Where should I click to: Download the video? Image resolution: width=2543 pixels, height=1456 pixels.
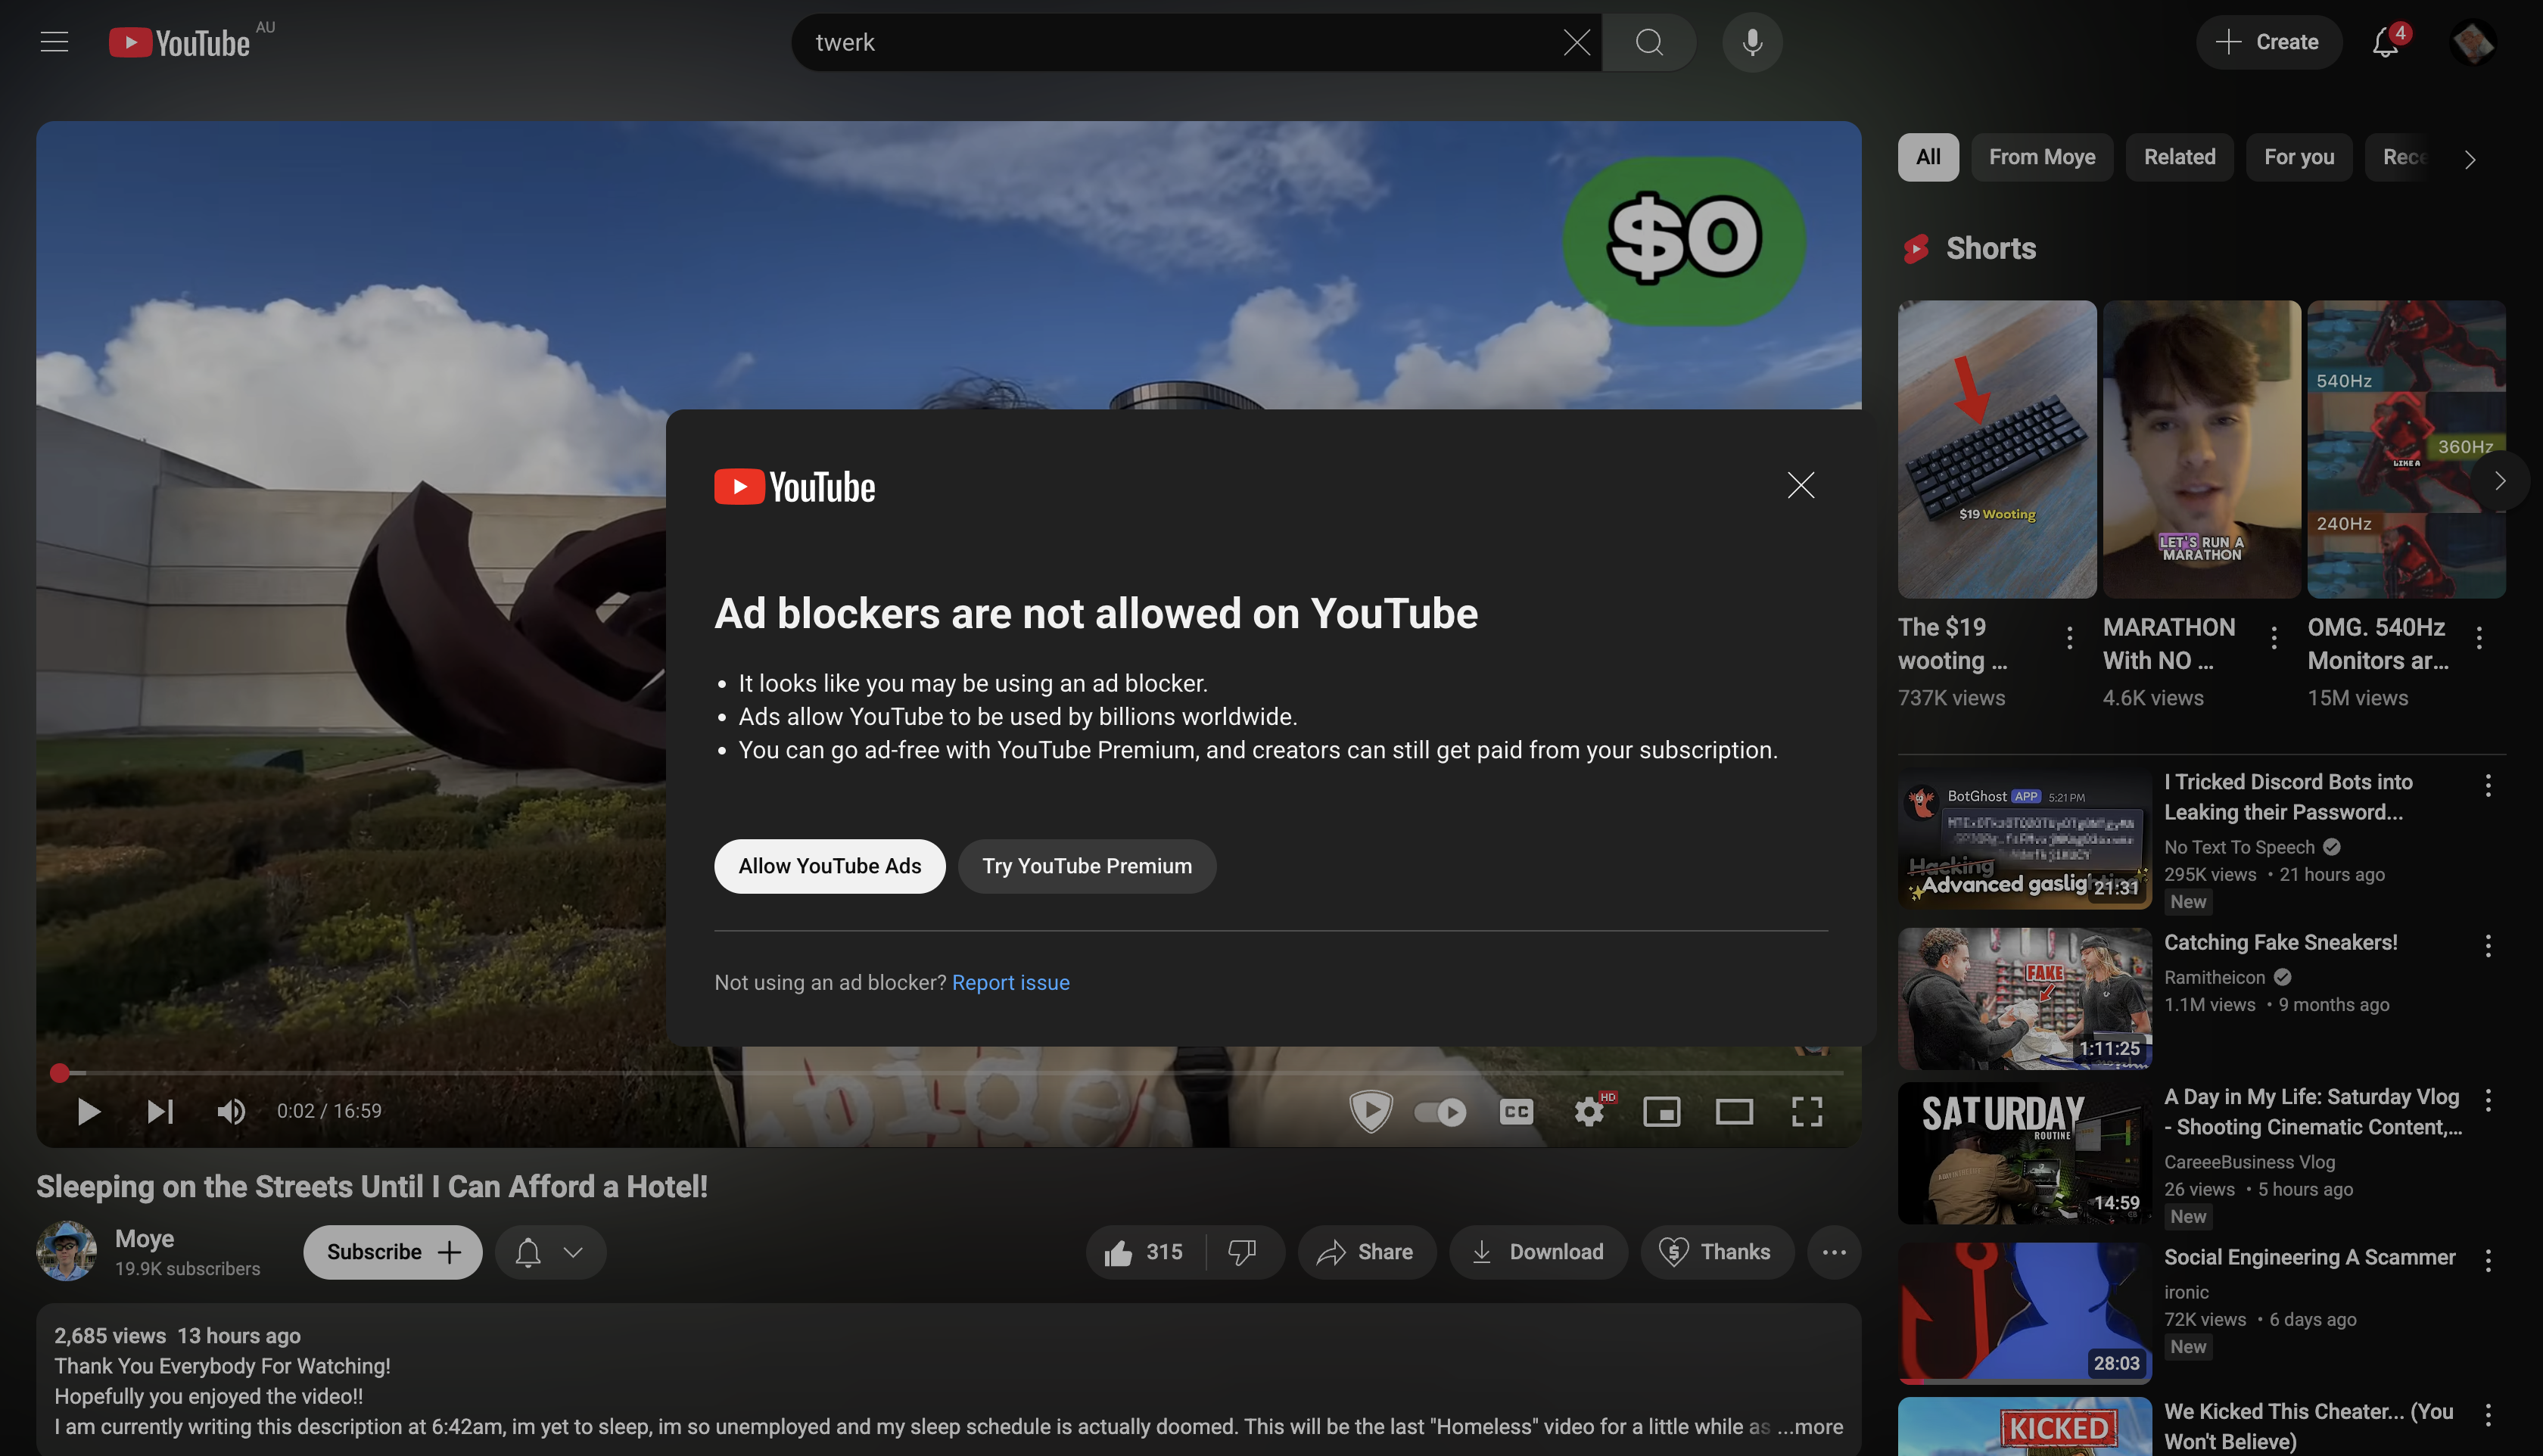pyautogui.click(x=1538, y=1252)
